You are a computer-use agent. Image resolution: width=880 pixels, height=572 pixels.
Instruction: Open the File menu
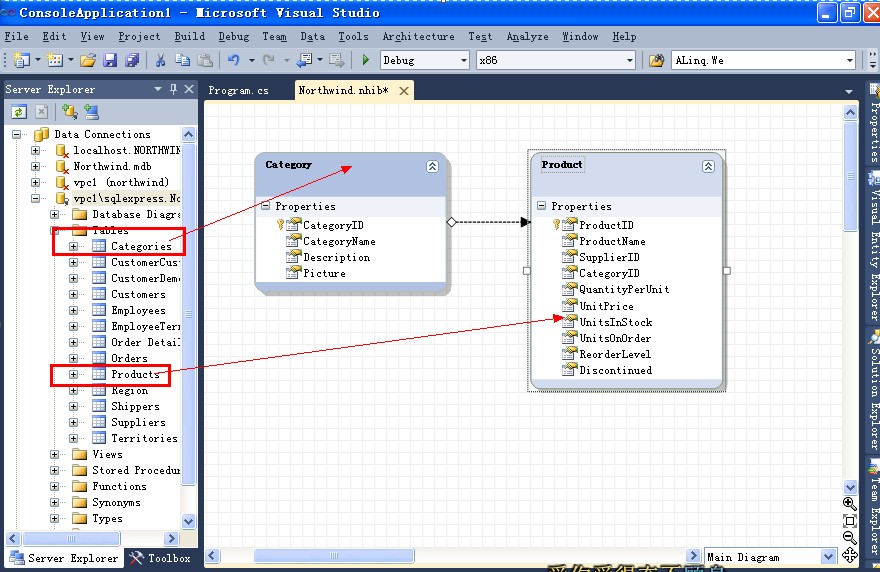pos(16,36)
